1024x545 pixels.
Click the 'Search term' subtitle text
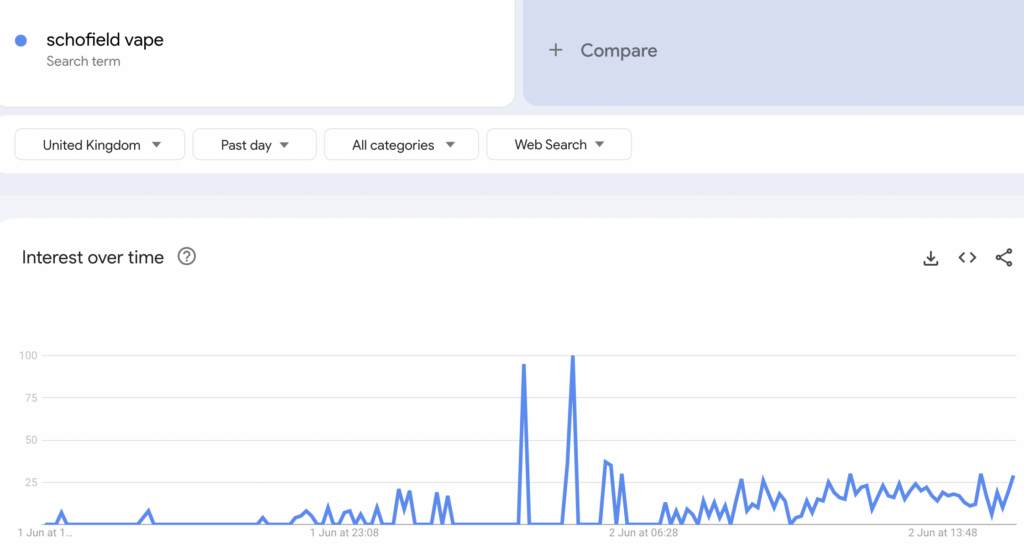(83, 61)
